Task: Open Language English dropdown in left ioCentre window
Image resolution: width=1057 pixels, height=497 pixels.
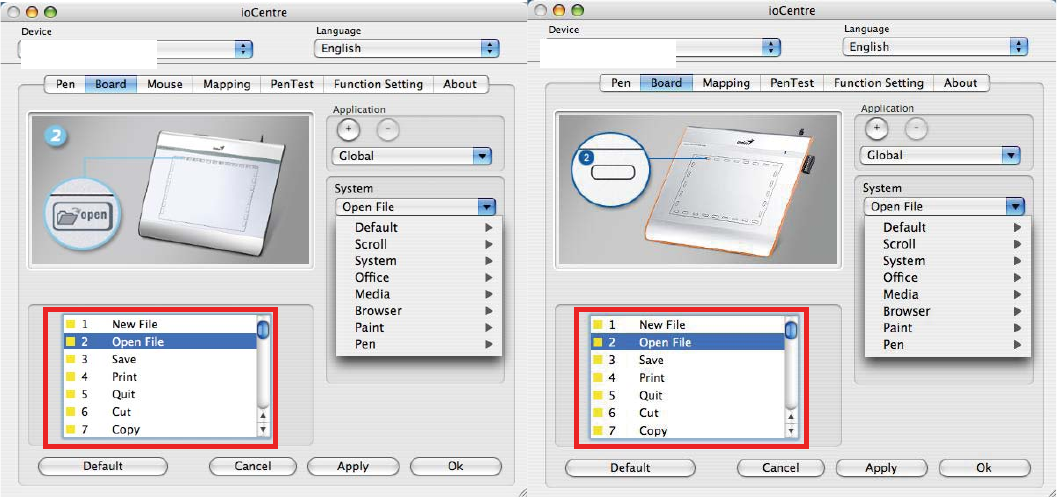Action: click(406, 49)
